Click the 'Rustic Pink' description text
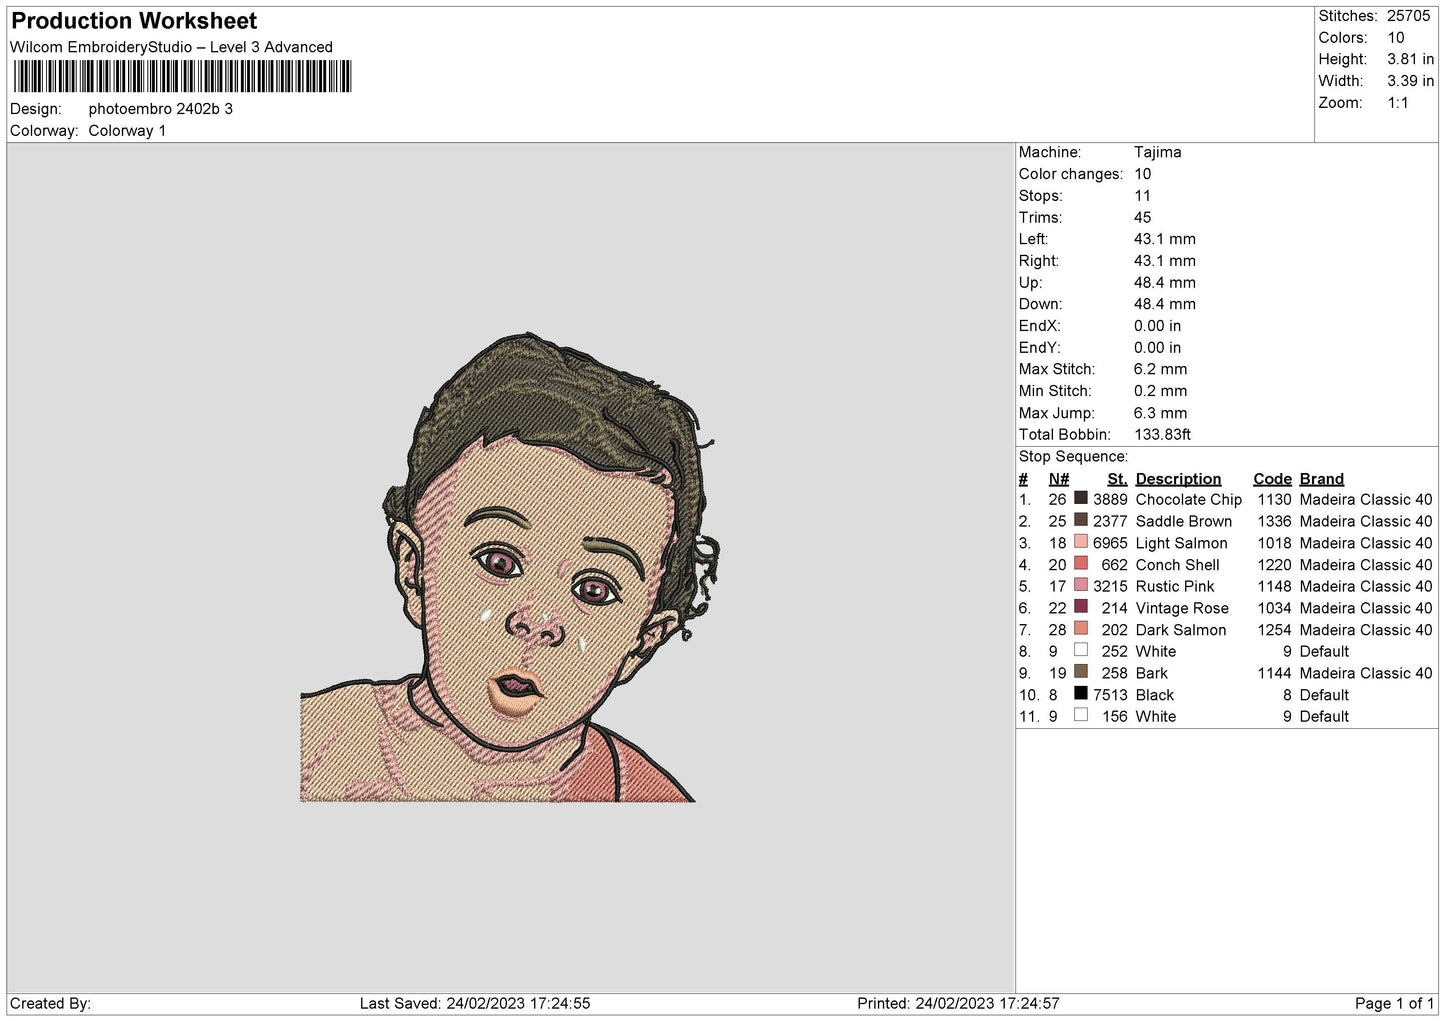The width and height of the screenshot is (1445, 1021). [x=1175, y=587]
